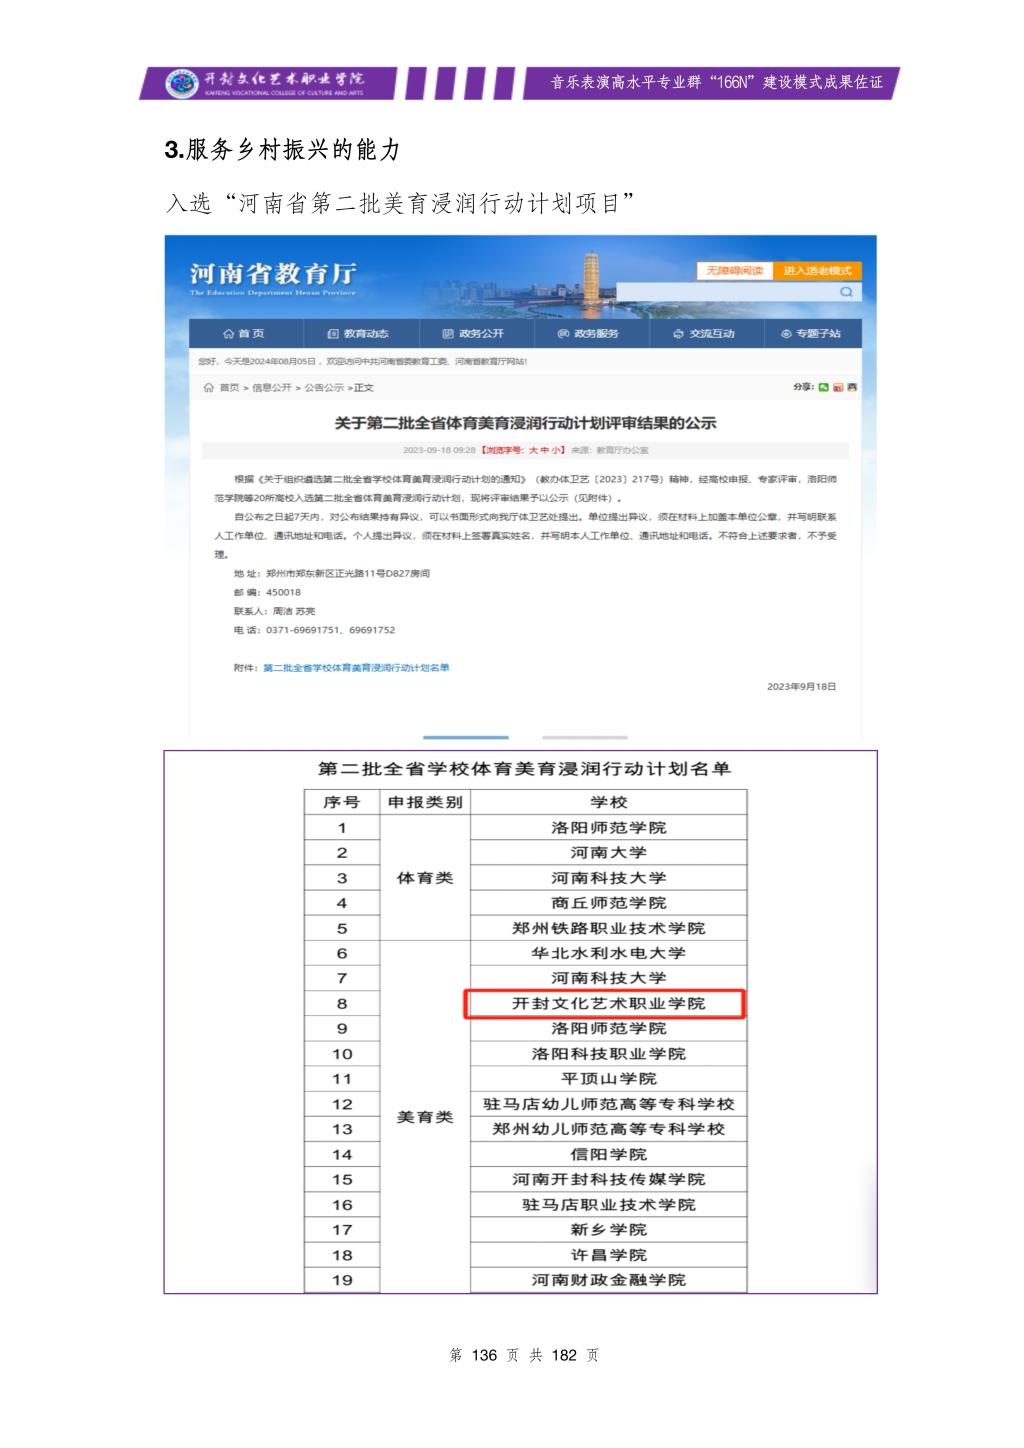The height and width of the screenshot is (1448, 1024).
Task: Click the last share icon
Action: (852, 387)
